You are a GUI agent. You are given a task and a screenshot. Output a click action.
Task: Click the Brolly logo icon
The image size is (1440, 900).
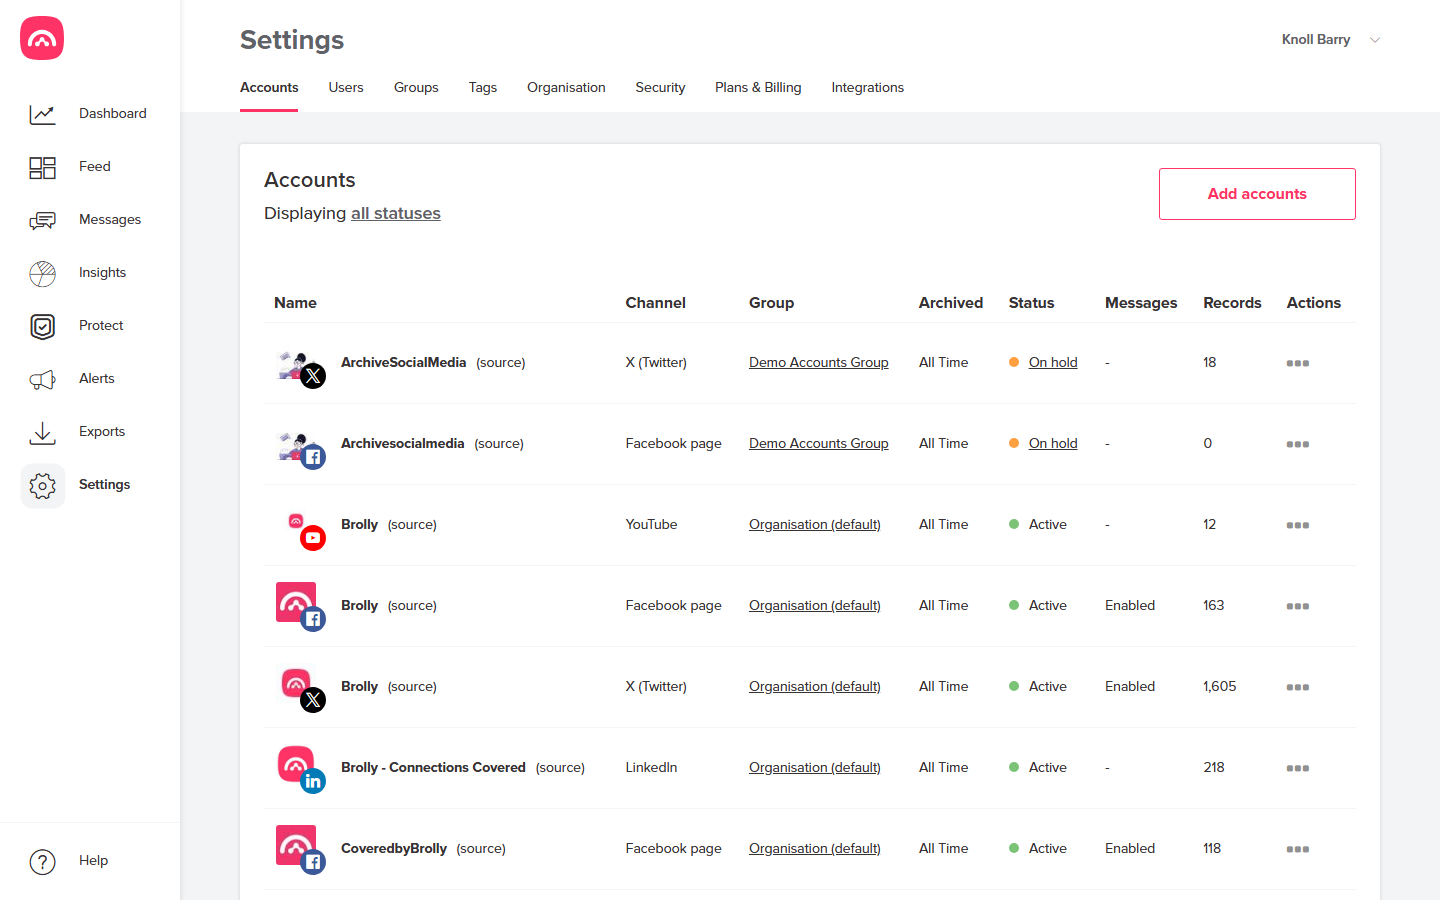[42, 38]
